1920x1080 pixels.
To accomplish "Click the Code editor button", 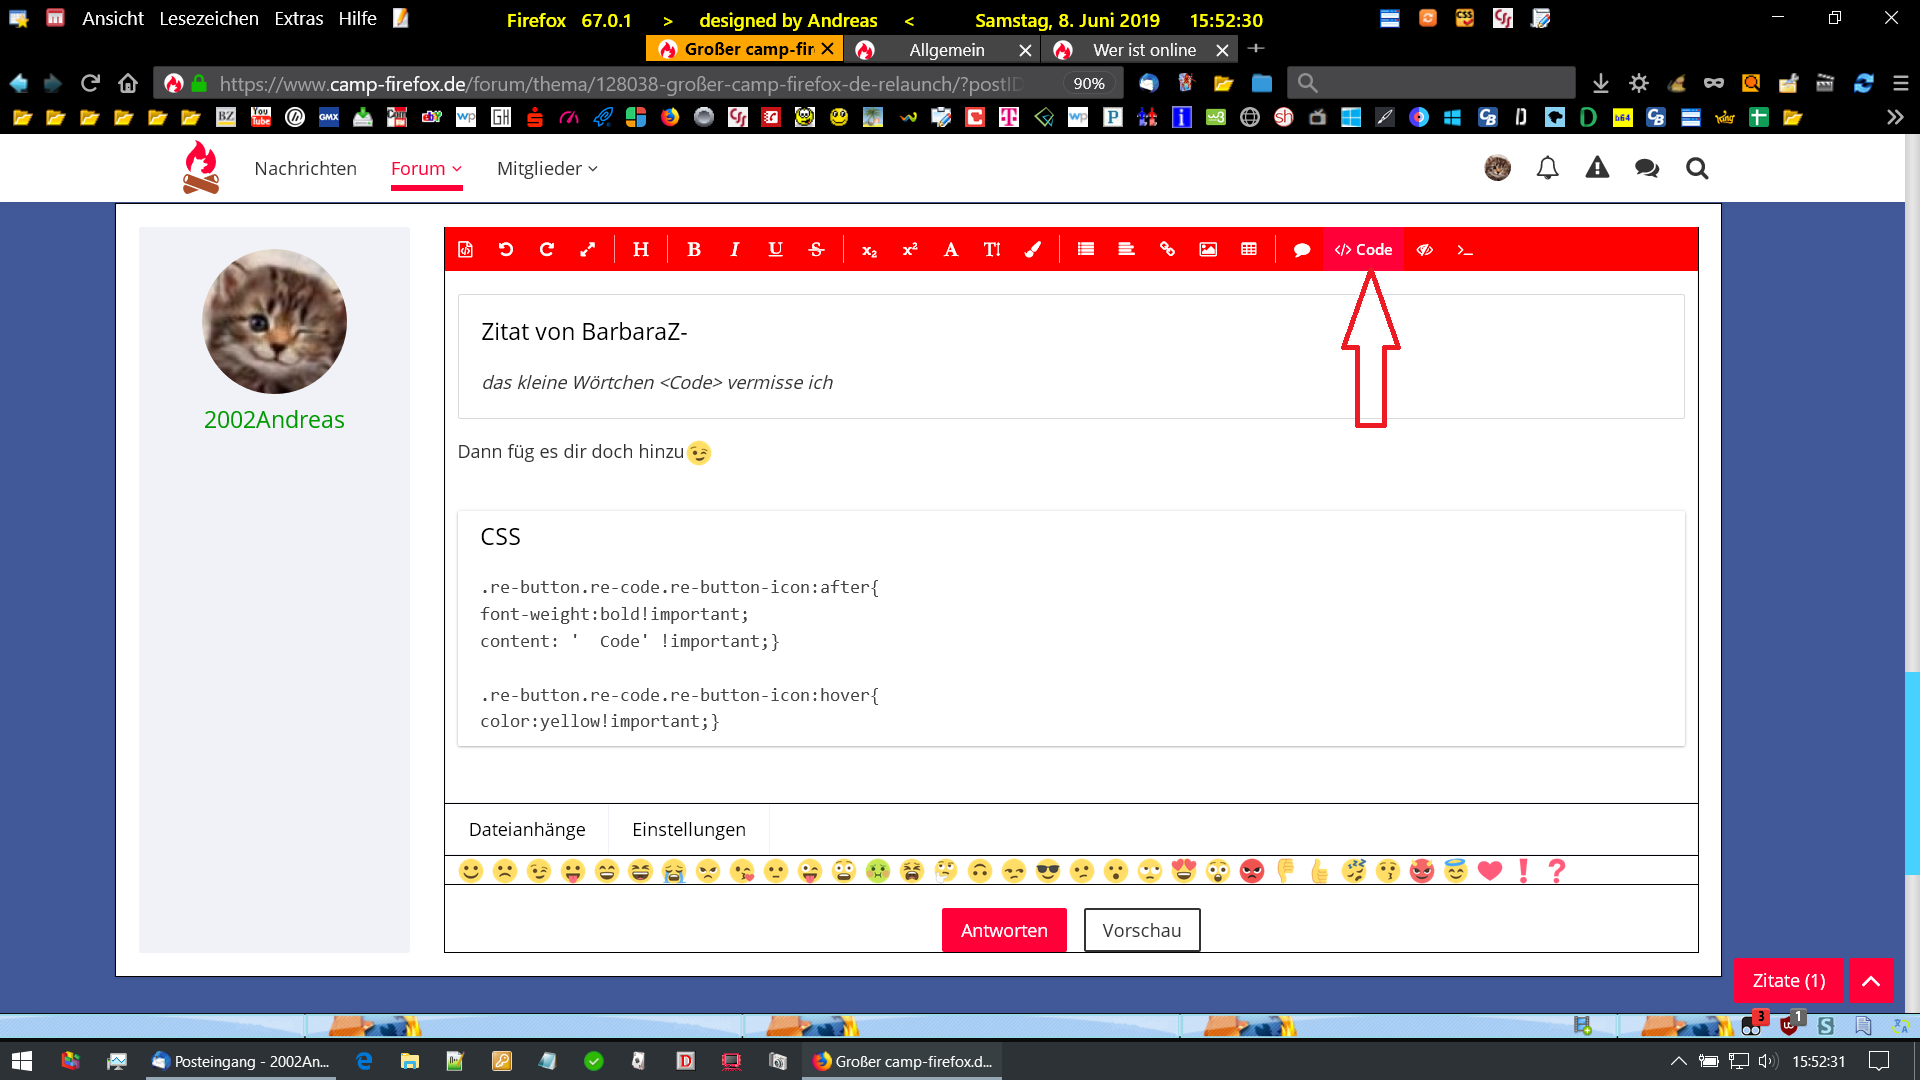I will [x=1363, y=250].
